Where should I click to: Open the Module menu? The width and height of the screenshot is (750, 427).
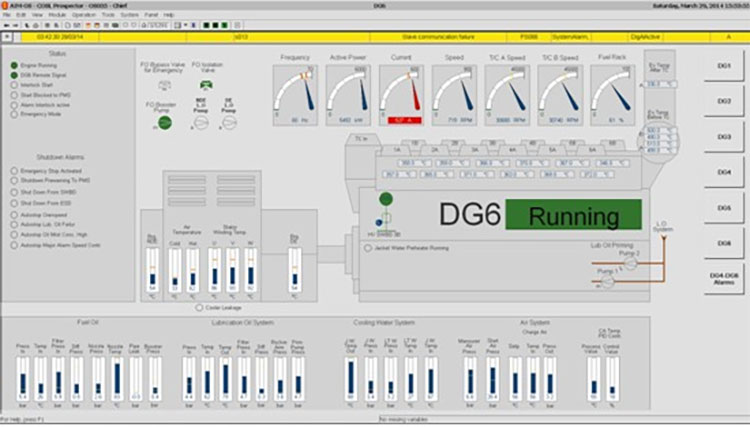[x=57, y=16]
